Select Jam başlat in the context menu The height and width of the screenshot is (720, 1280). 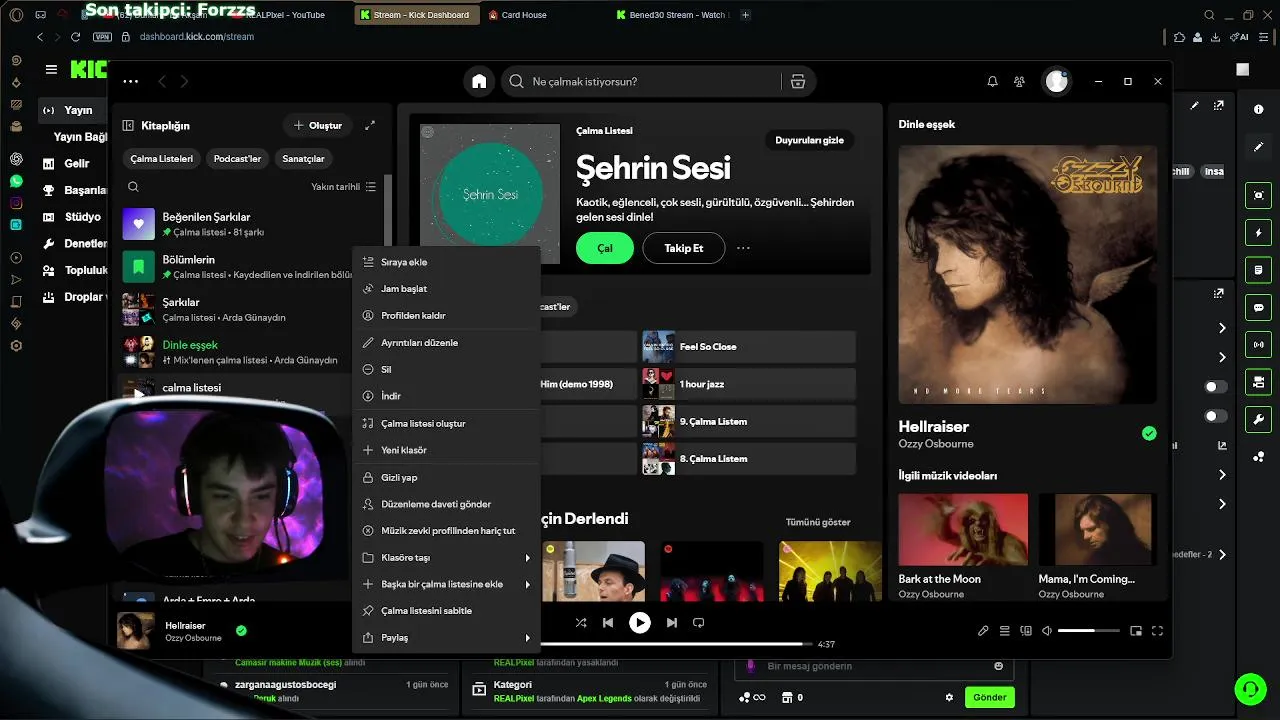point(445,289)
